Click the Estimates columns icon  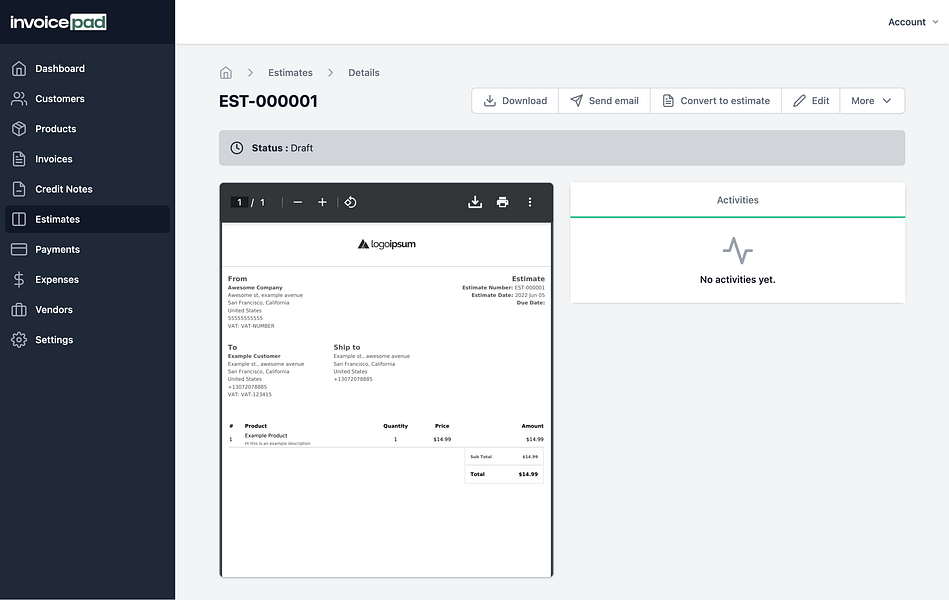(x=19, y=219)
